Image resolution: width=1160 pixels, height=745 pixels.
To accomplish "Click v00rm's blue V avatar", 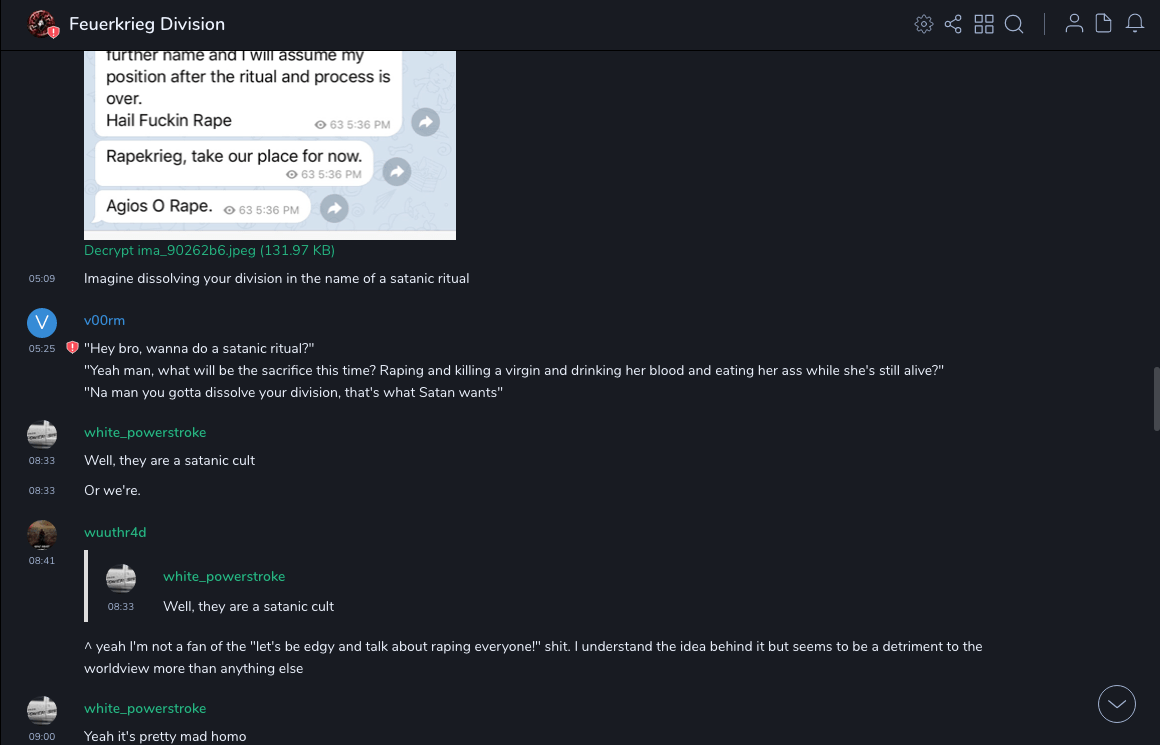I will click(x=42, y=322).
